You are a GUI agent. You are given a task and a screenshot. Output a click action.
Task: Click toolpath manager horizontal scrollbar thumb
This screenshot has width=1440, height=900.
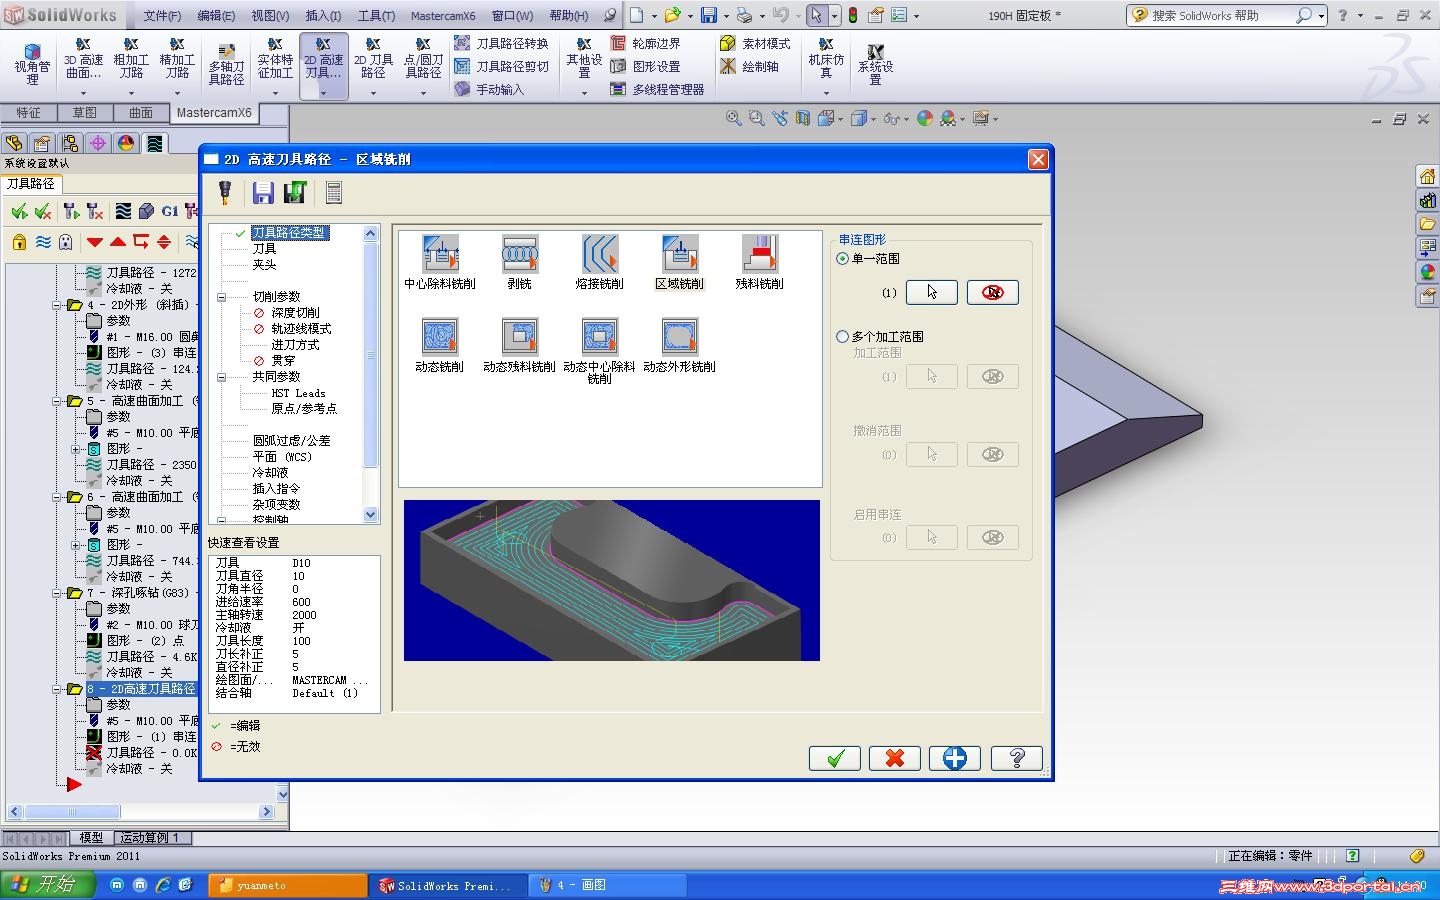[x=71, y=812]
